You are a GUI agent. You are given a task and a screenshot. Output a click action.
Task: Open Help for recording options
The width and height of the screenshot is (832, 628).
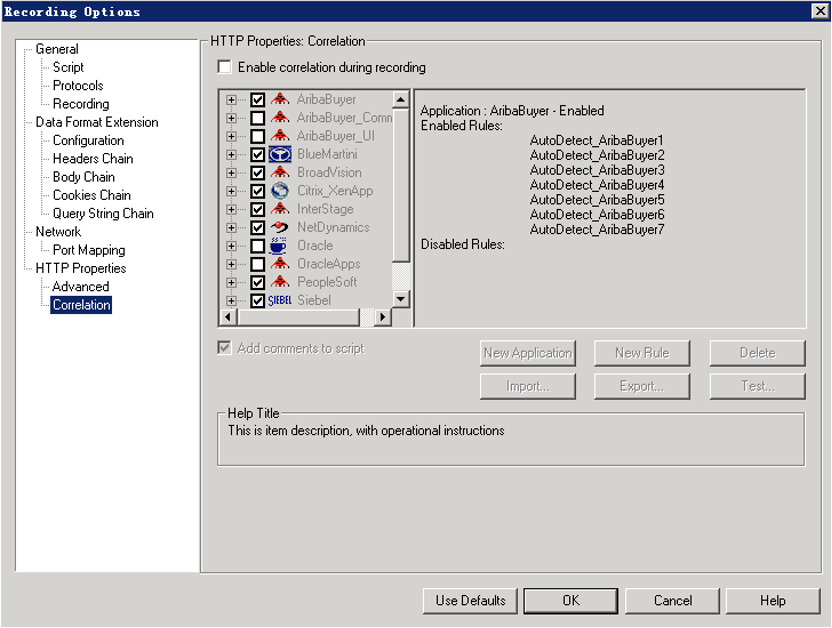[773, 601]
